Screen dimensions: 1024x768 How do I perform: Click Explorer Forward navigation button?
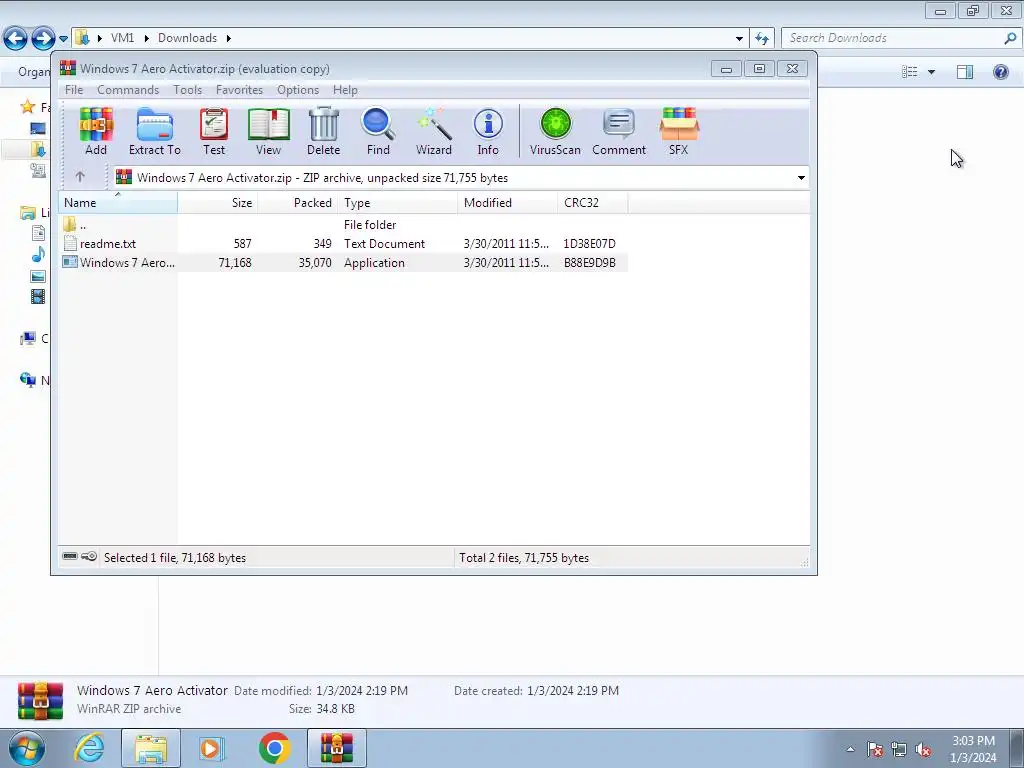point(43,38)
